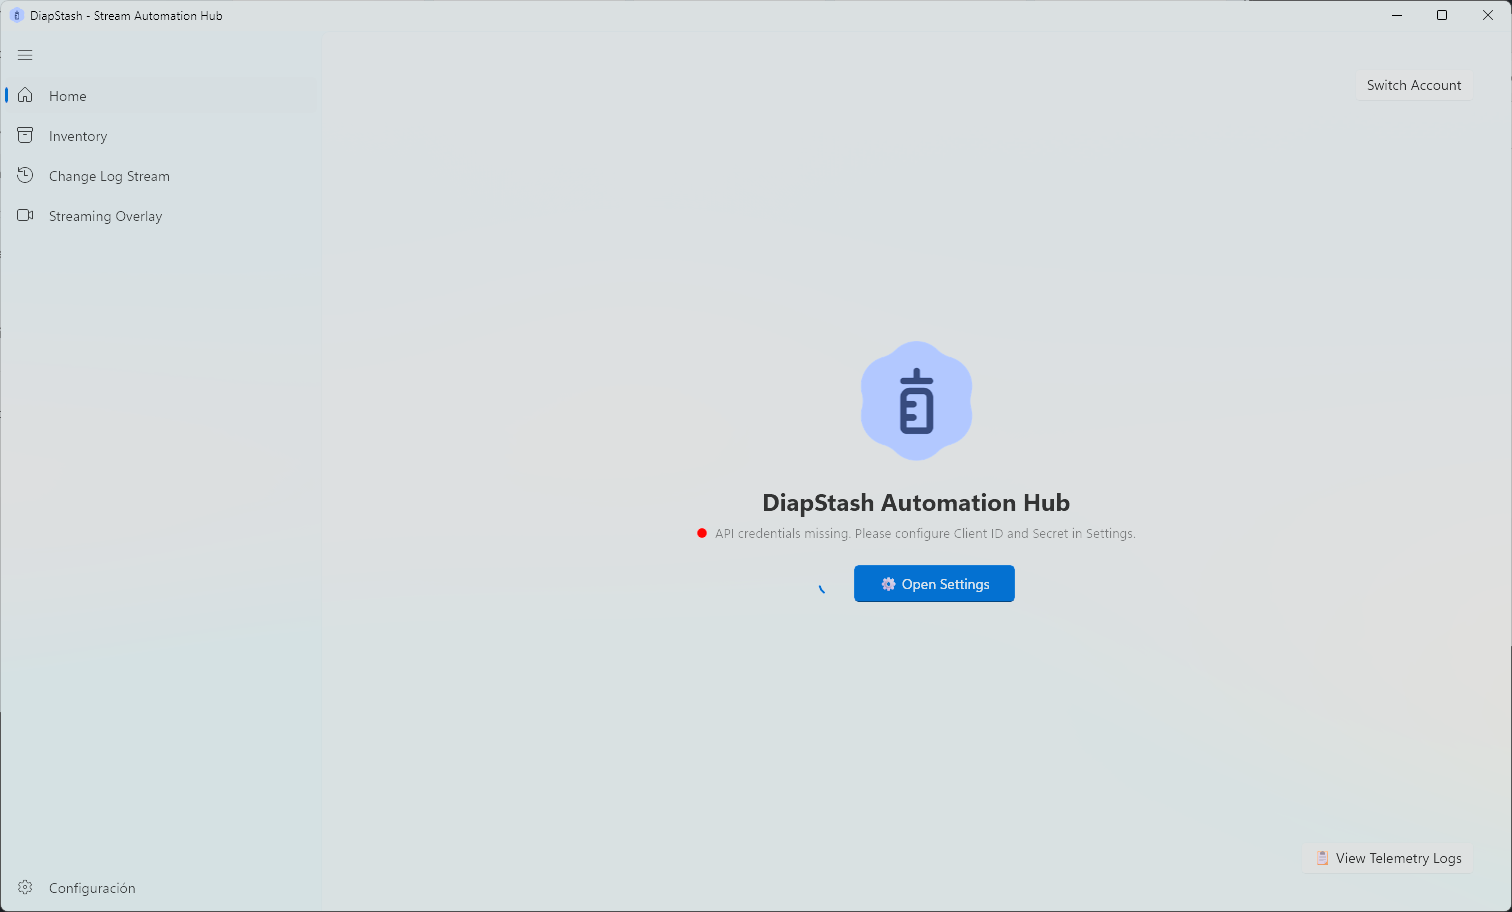Open the Change Log Stream page

coord(161,176)
